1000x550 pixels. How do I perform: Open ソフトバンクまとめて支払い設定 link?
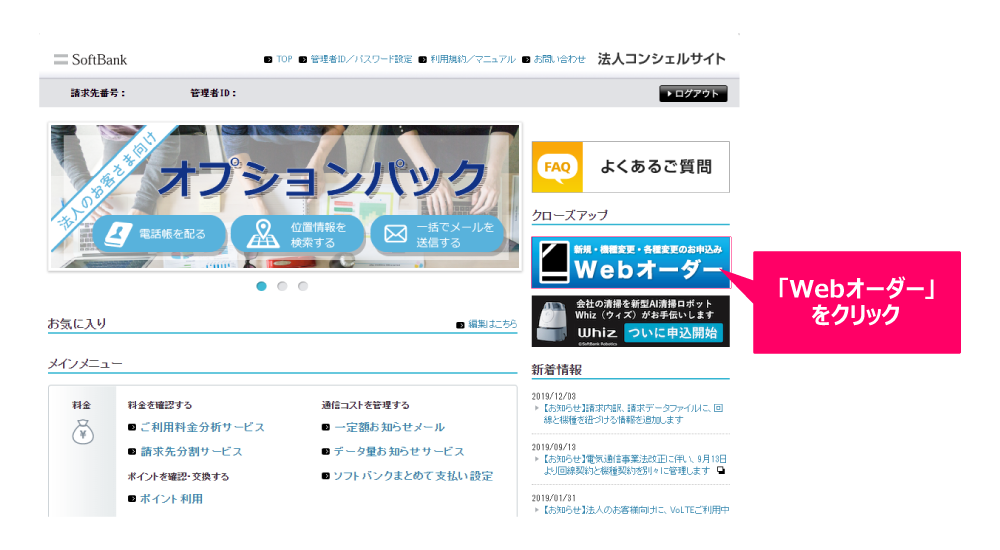(413, 475)
